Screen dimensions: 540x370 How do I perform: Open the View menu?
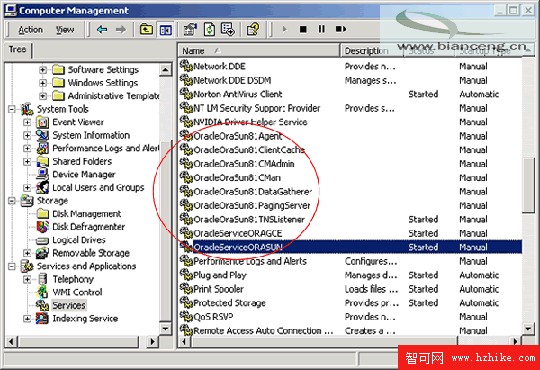coord(65,30)
